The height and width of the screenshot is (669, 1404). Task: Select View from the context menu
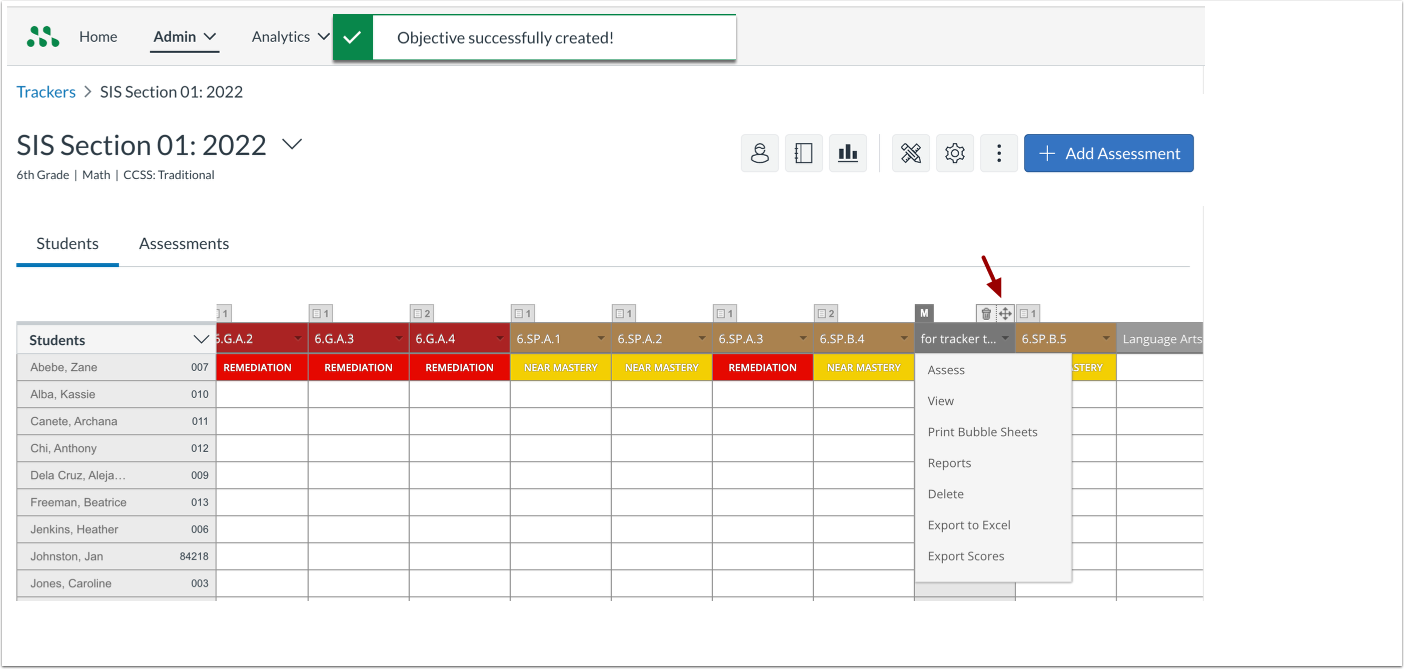click(993, 401)
